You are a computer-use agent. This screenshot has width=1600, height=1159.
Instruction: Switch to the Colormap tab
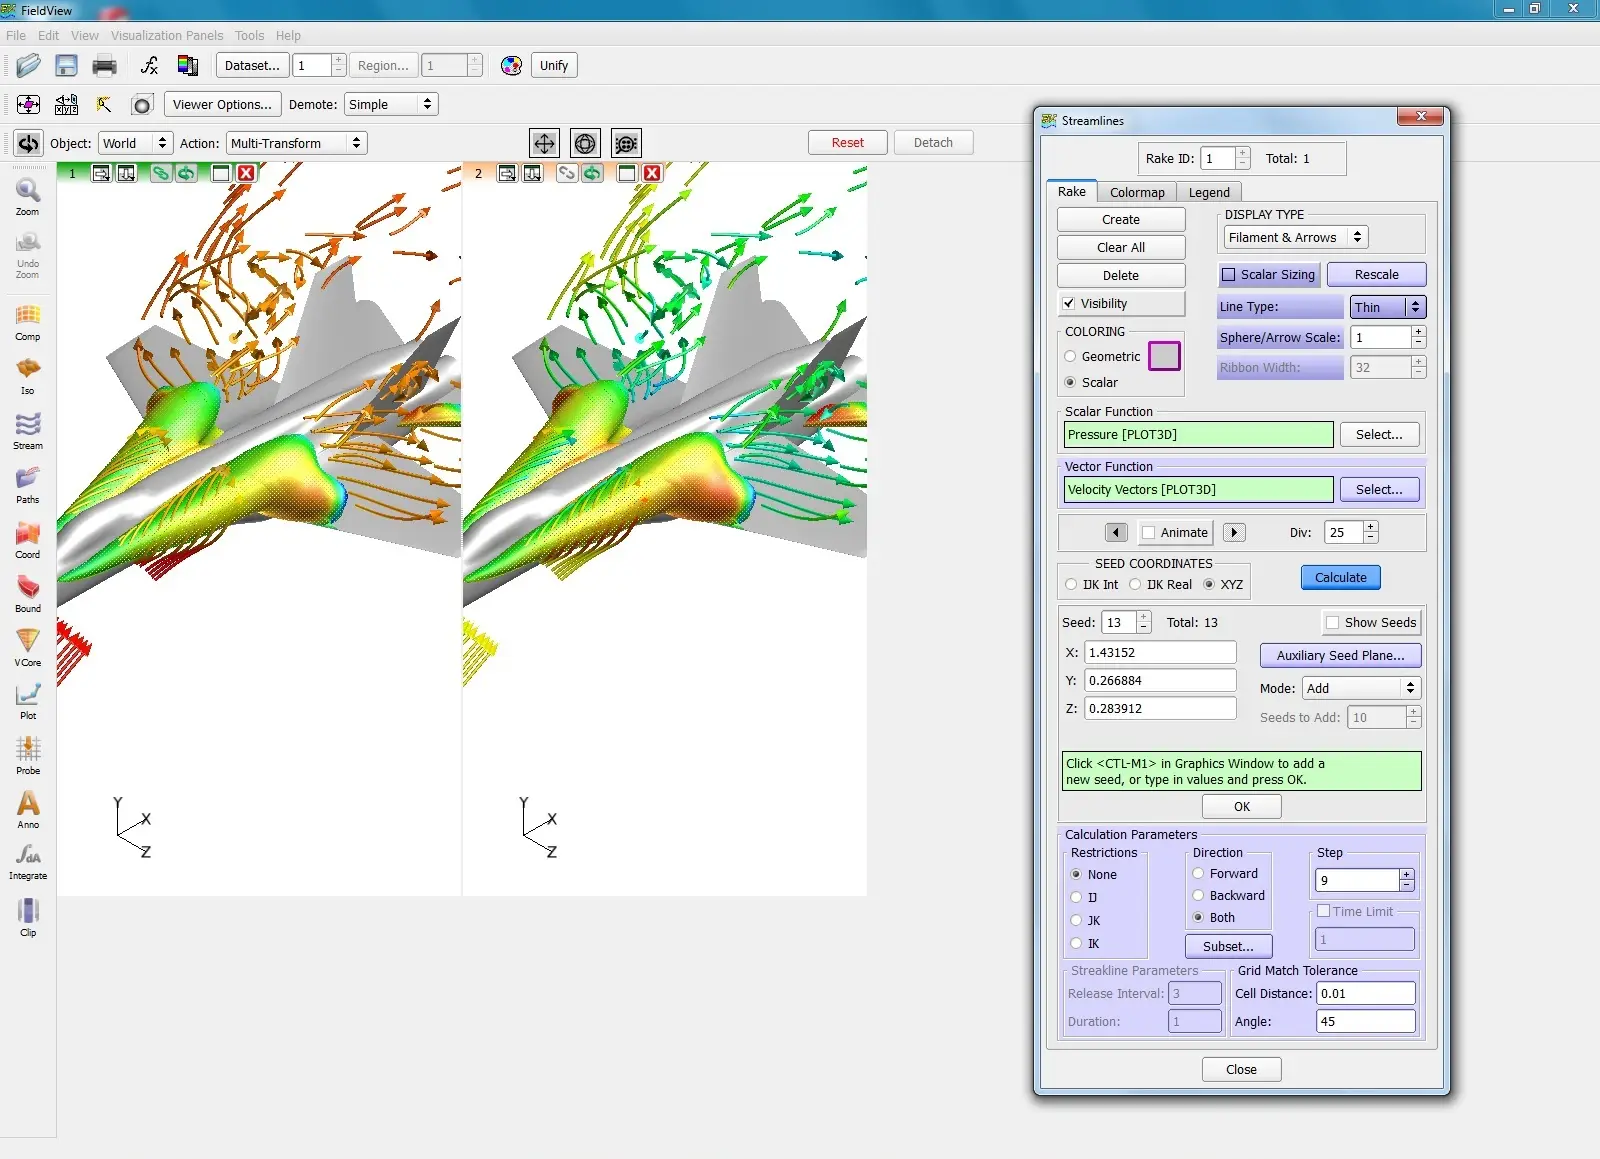tap(1137, 192)
